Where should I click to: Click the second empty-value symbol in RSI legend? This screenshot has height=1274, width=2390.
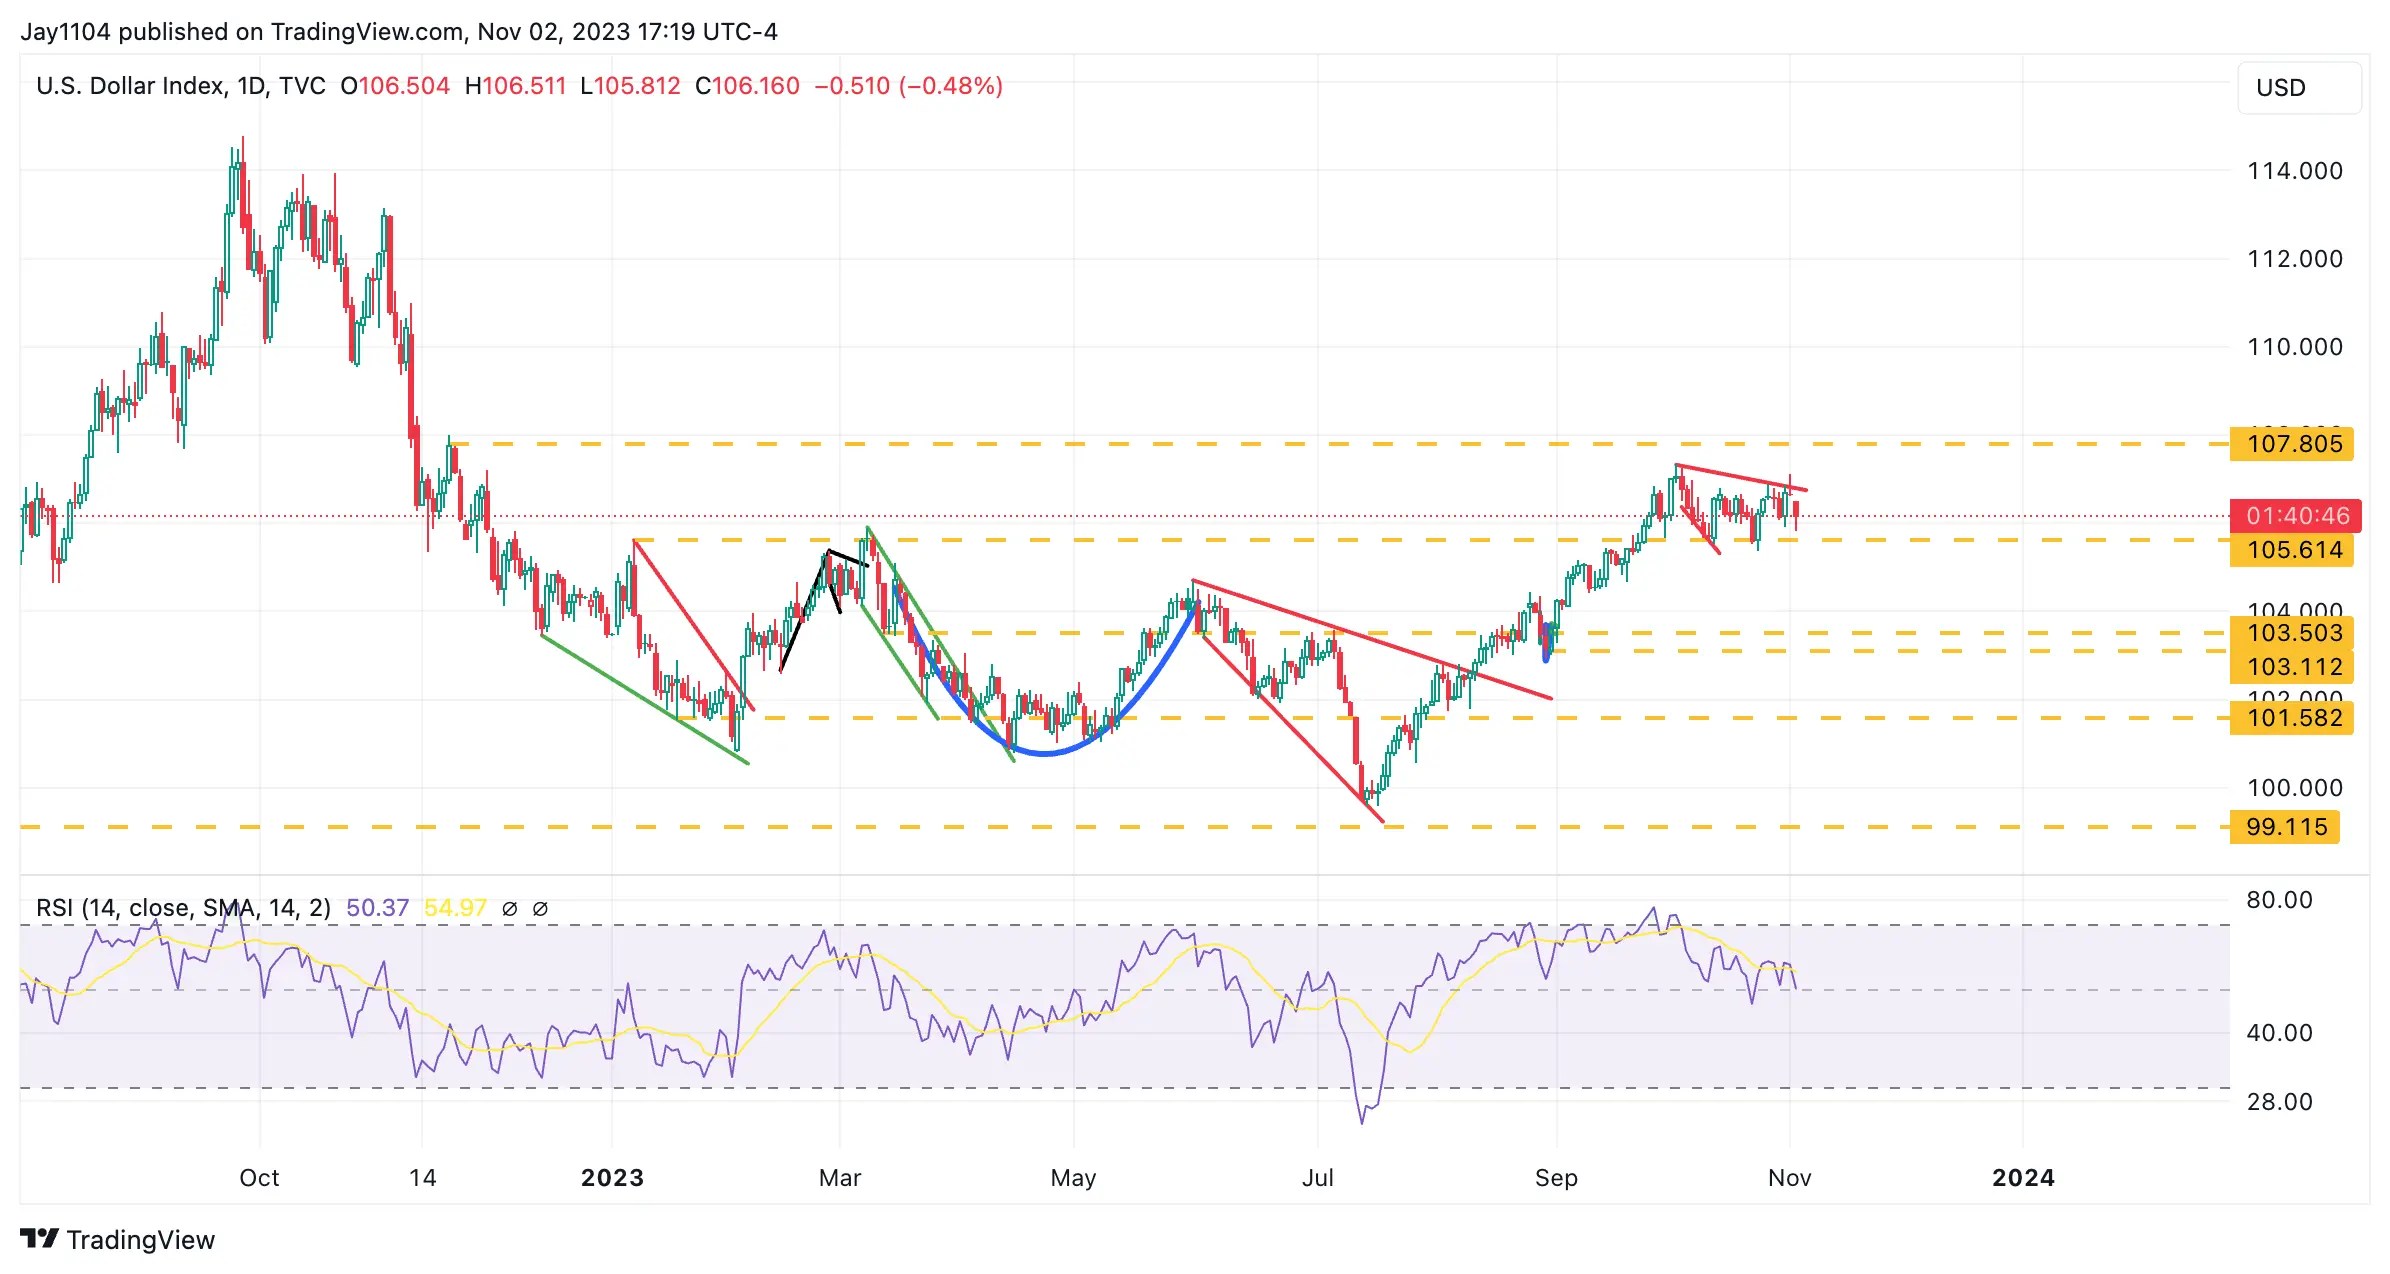[x=540, y=909]
